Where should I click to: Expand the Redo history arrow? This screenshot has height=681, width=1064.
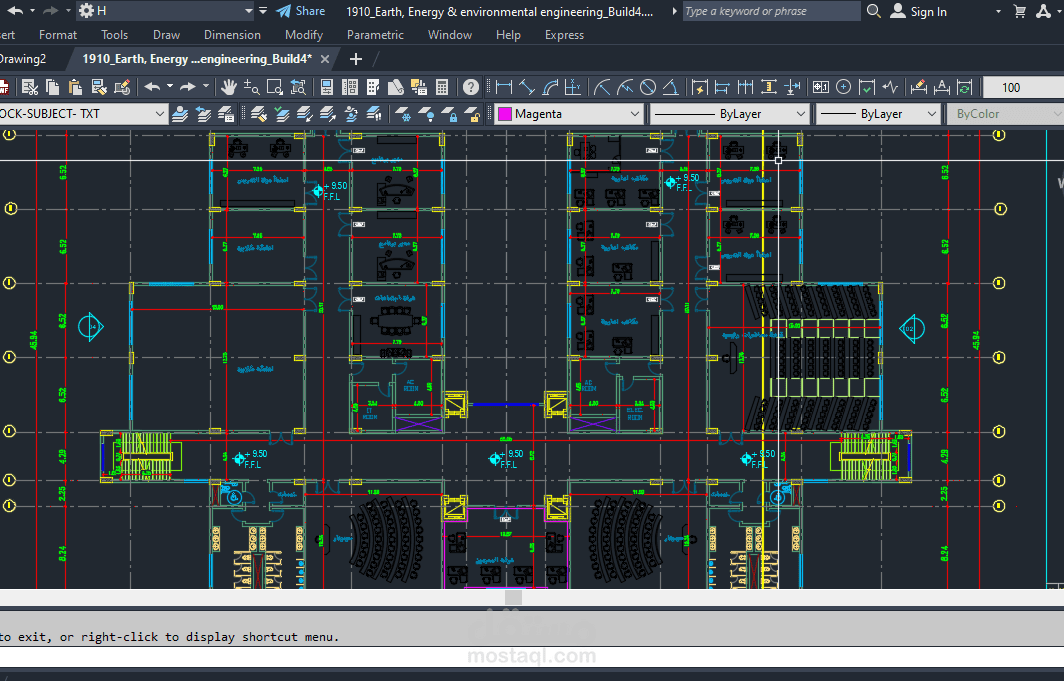[206, 86]
